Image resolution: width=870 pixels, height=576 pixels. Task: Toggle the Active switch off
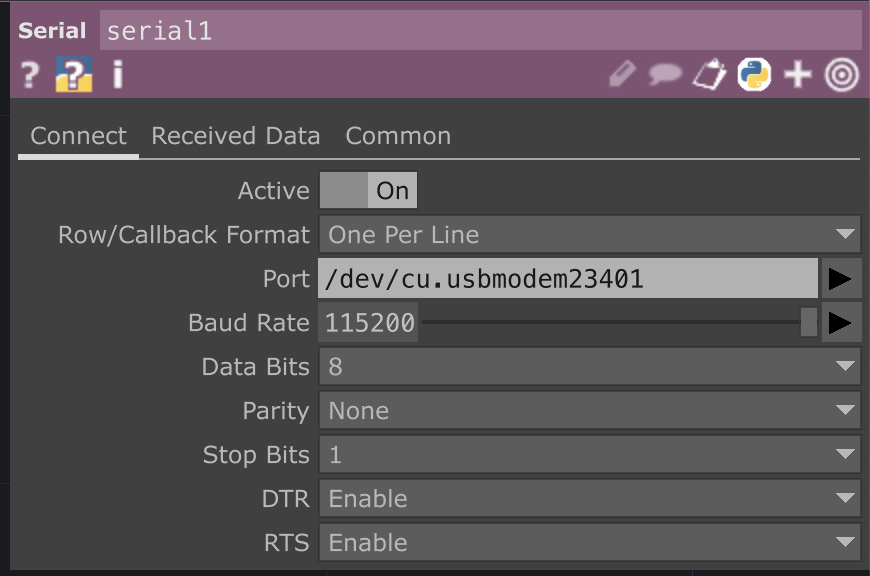[368, 191]
